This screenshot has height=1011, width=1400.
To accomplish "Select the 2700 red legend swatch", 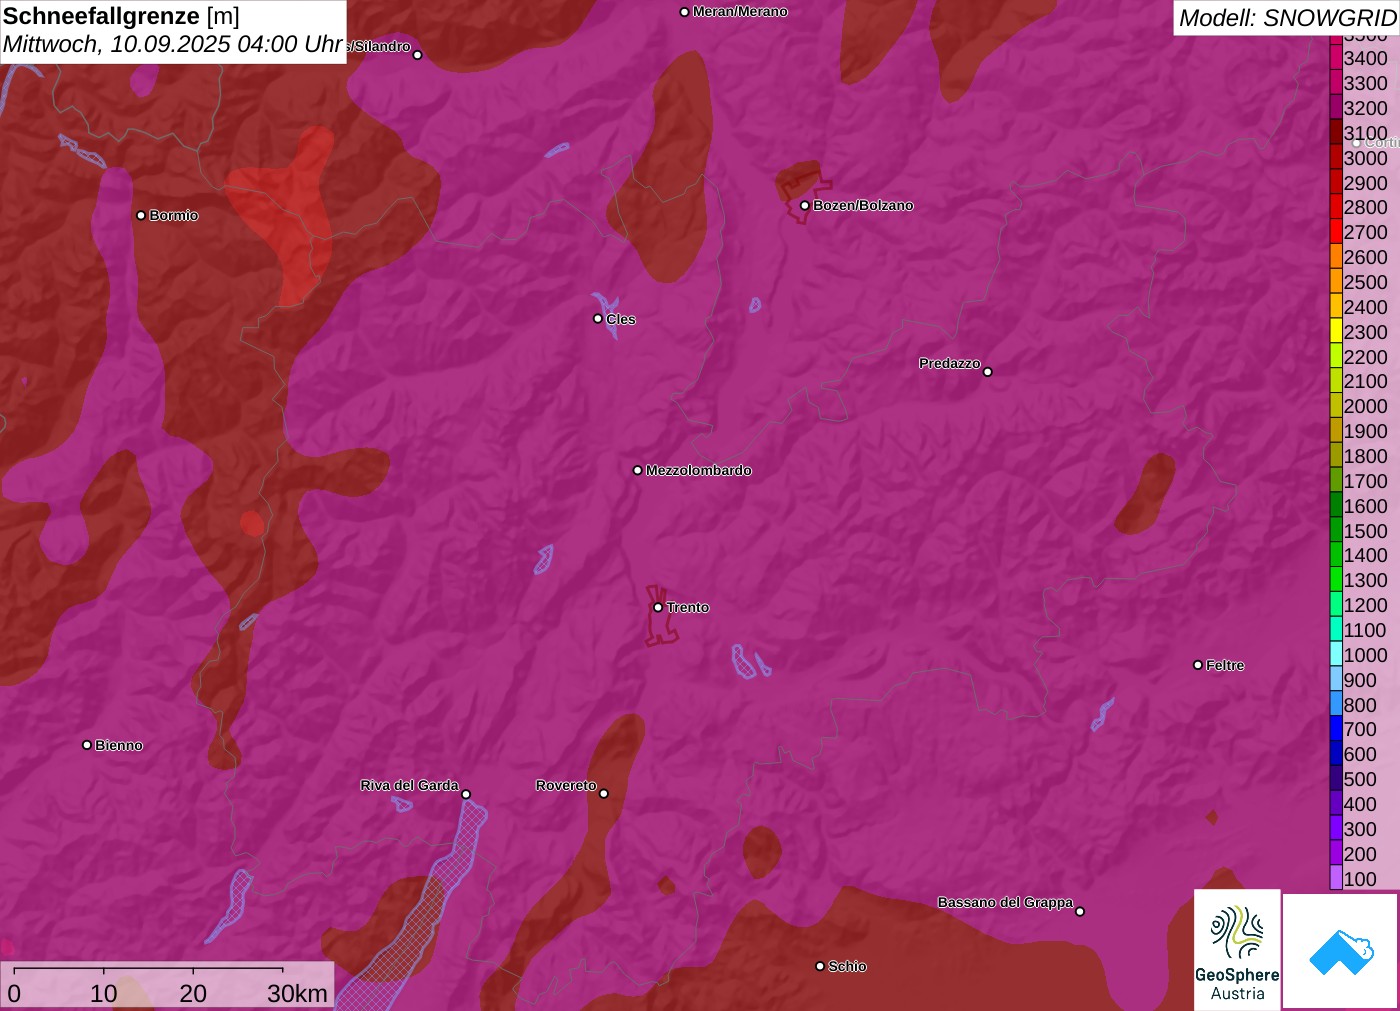I will (x=1336, y=231).
